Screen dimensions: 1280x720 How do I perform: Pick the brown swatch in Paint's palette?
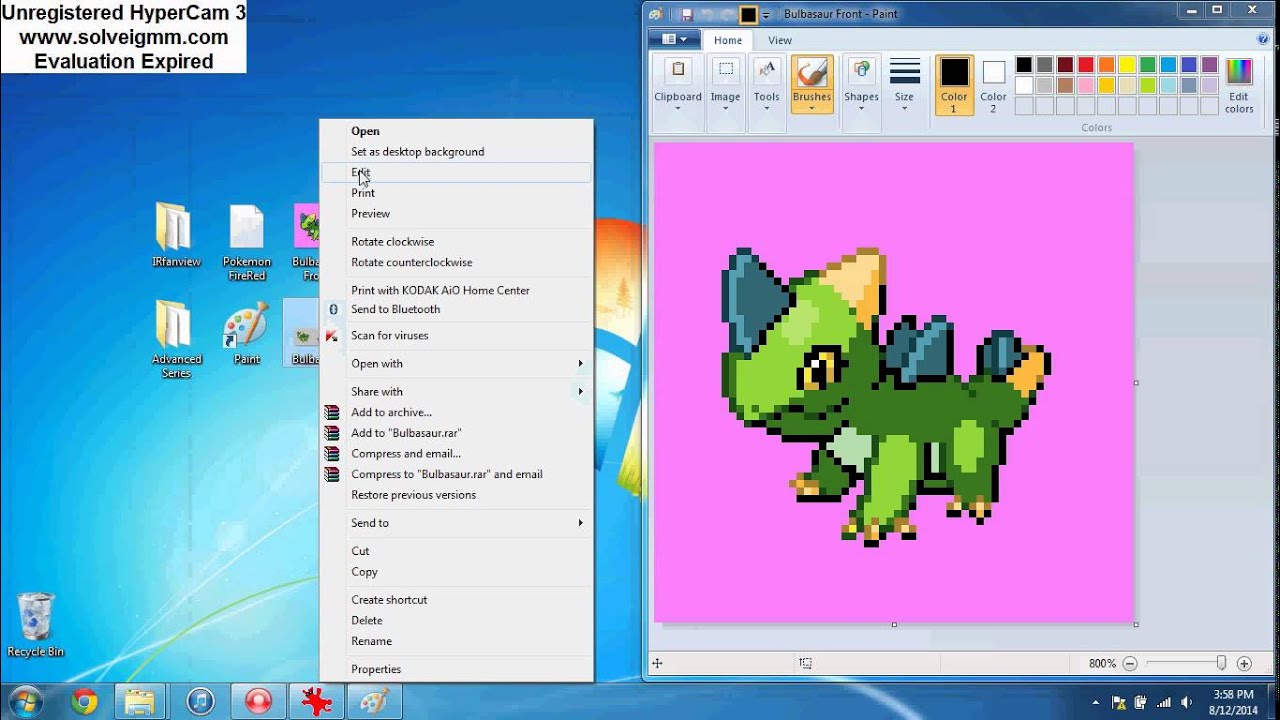[1065, 85]
